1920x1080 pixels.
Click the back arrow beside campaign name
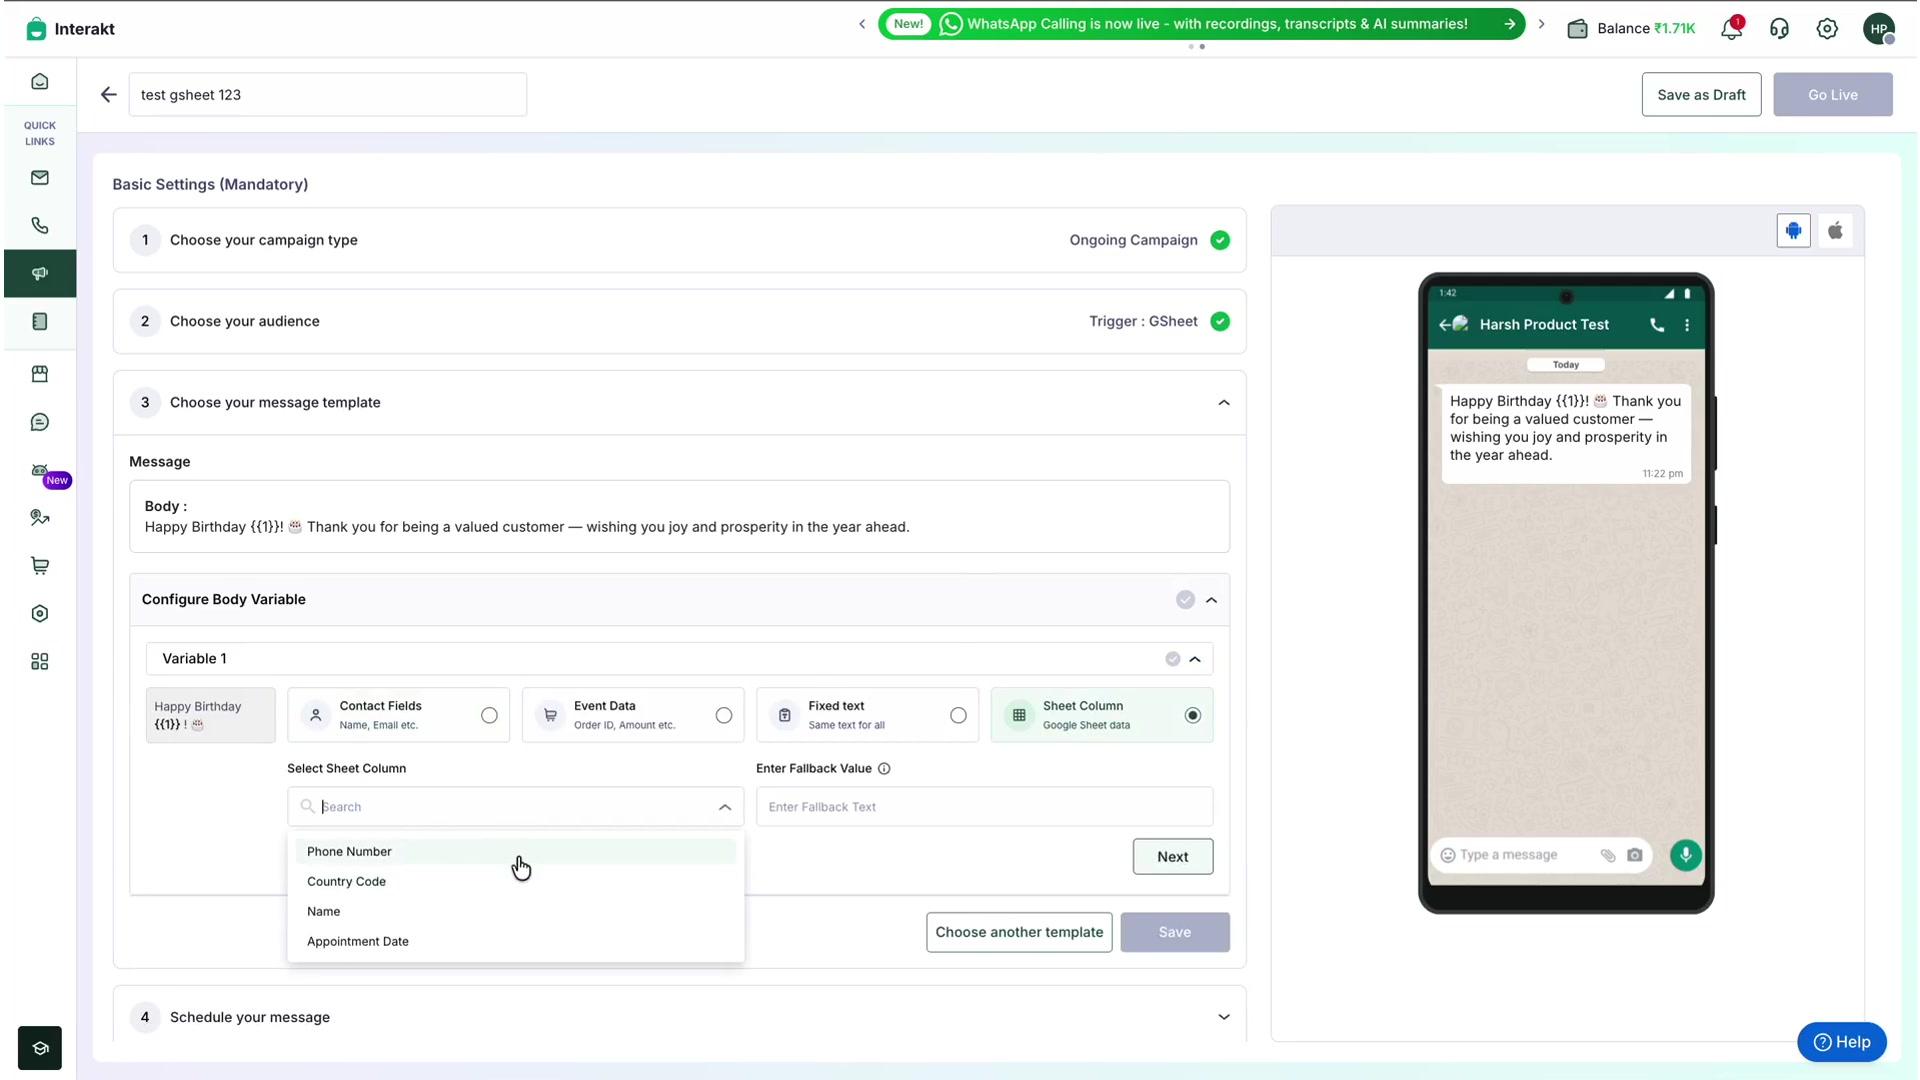point(109,95)
